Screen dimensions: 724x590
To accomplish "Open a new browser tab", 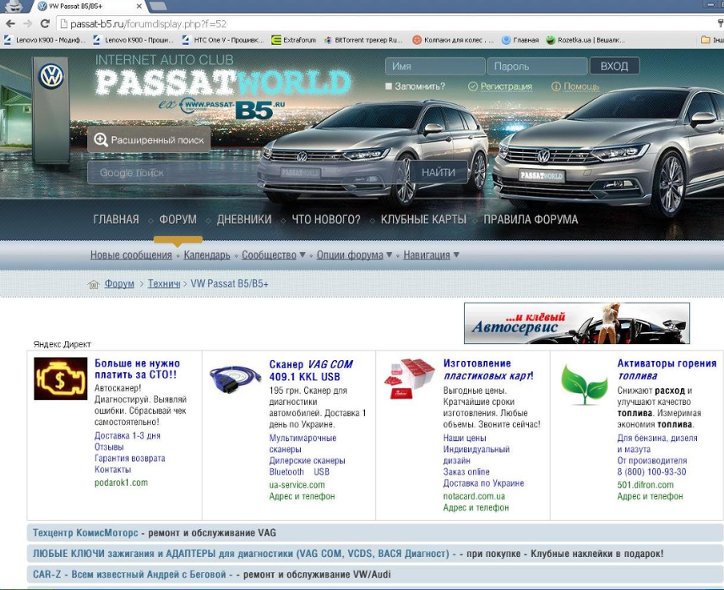I will point(158,6).
